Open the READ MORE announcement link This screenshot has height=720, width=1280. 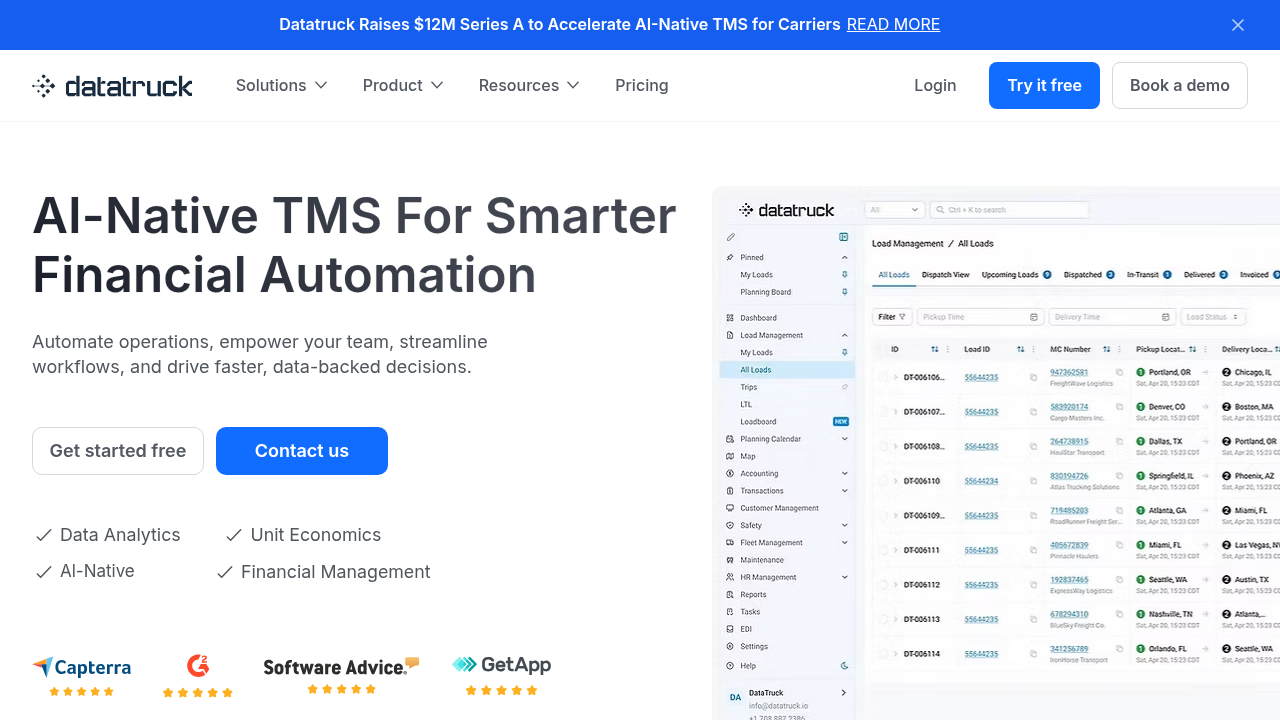coord(893,25)
